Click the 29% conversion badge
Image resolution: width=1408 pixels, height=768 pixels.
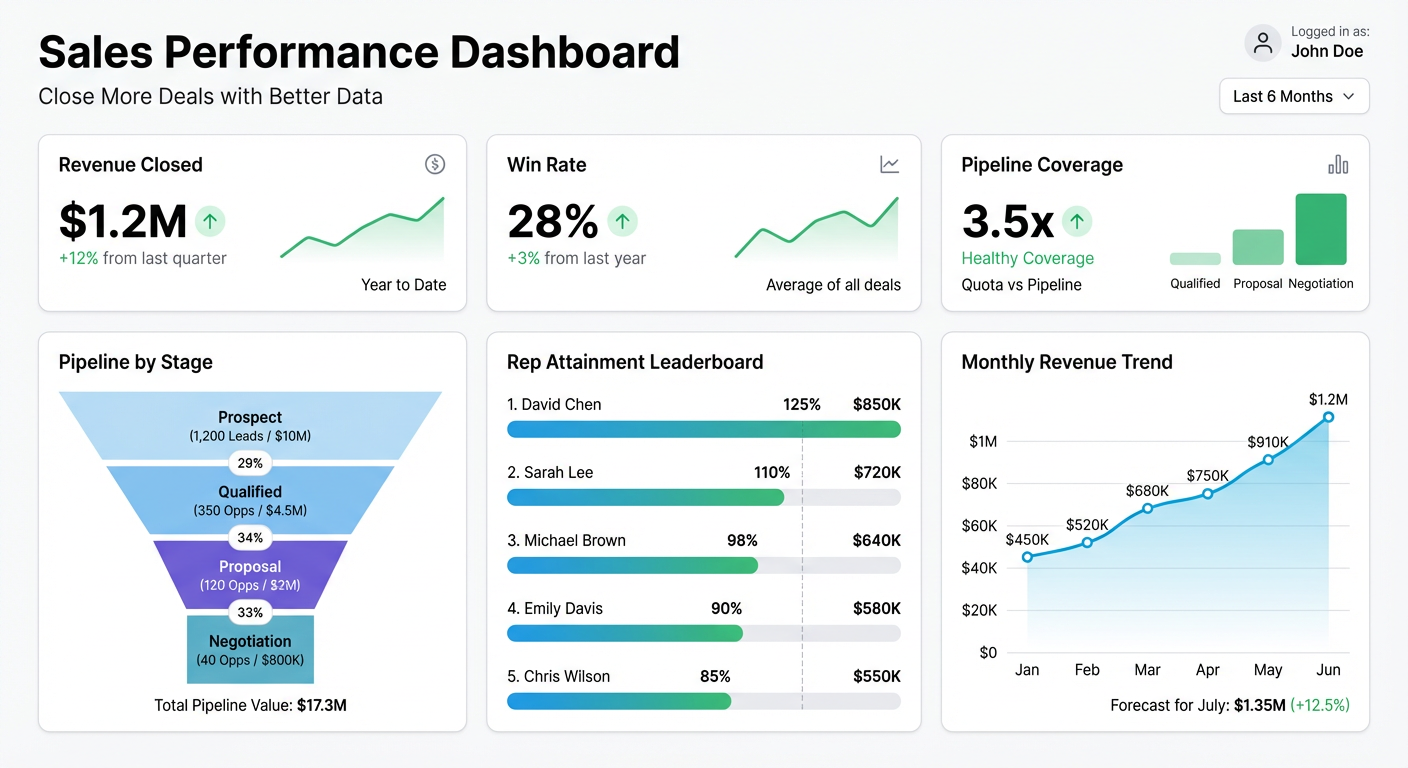point(250,463)
